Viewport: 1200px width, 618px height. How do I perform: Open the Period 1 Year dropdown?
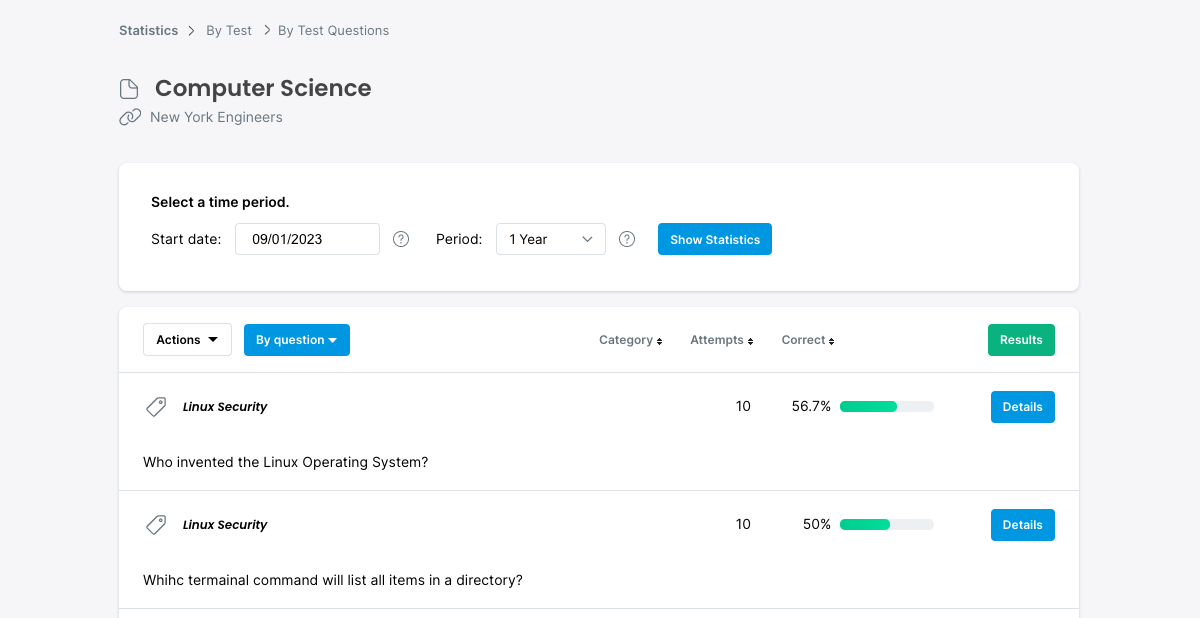click(x=550, y=239)
